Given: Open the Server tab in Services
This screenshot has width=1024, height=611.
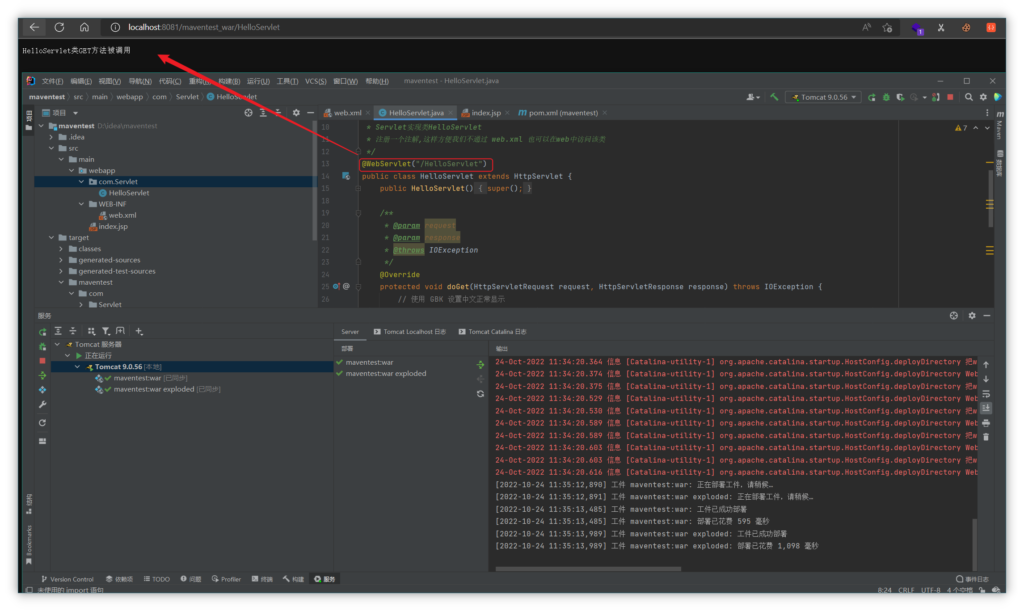Looking at the screenshot, I should pyautogui.click(x=349, y=332).
